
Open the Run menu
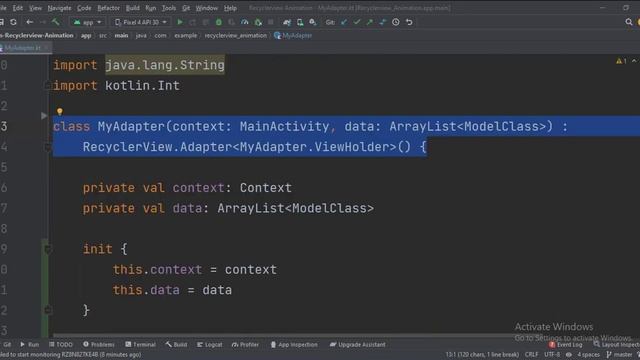point(151,8)
